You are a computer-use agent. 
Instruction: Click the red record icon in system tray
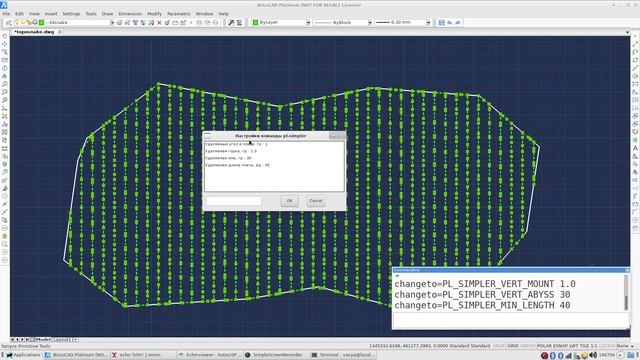(x=544, y=355)
